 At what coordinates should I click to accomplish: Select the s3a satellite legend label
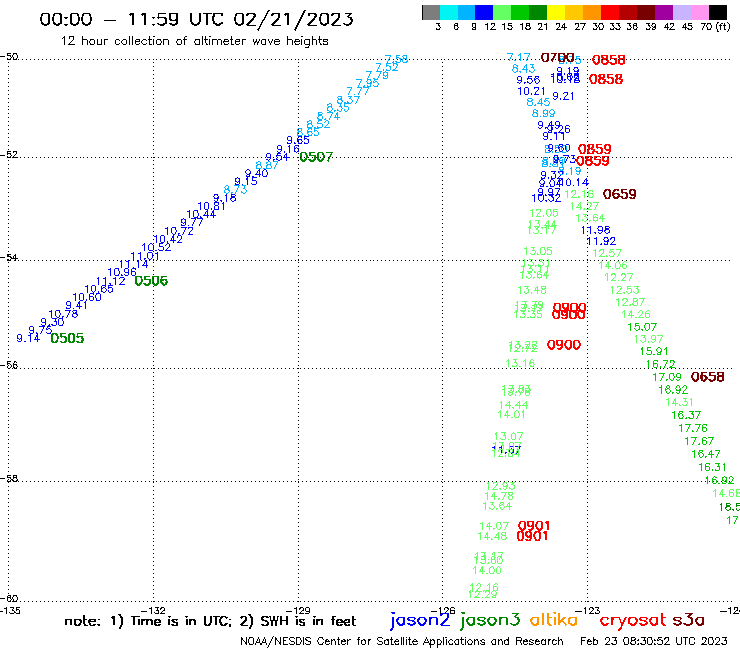coord(689,620)
